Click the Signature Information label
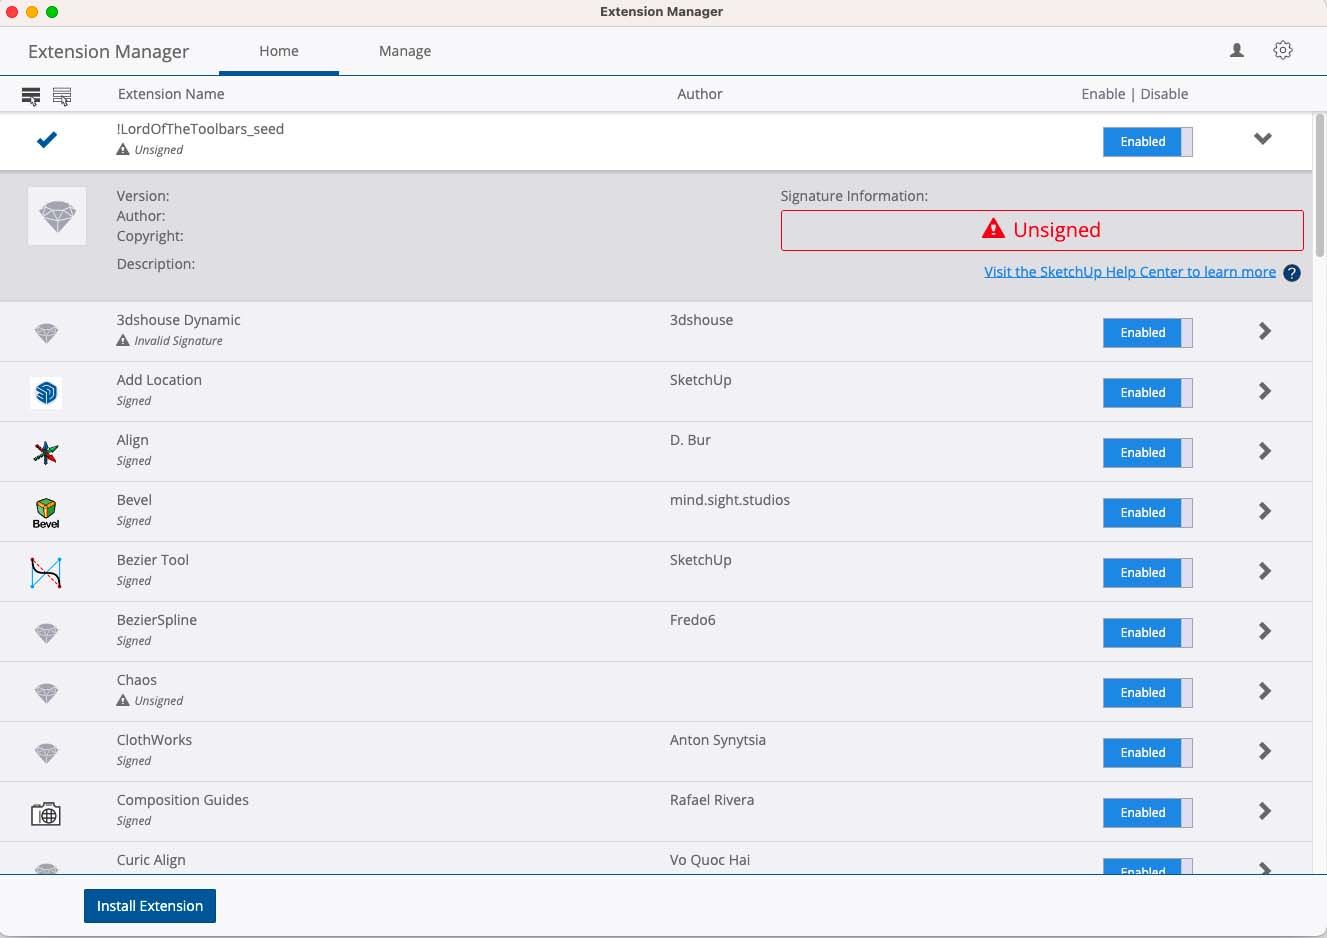The width and height of the screenshot is (1327, 938). (854, 196)
